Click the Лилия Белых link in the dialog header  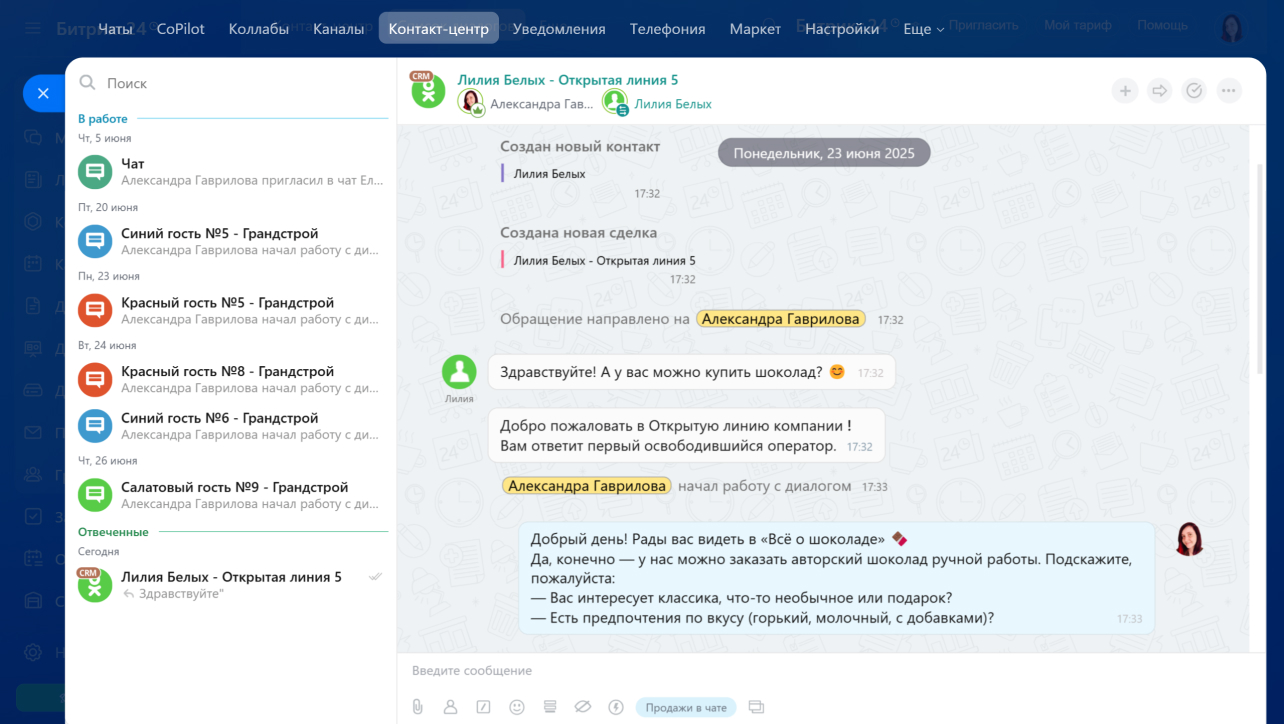[673, 104]
